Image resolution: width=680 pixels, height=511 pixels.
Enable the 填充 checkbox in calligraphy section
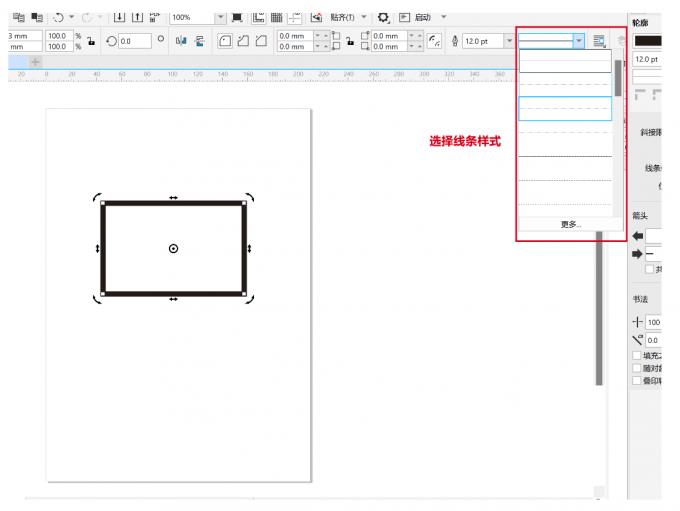tap(637, 355)
